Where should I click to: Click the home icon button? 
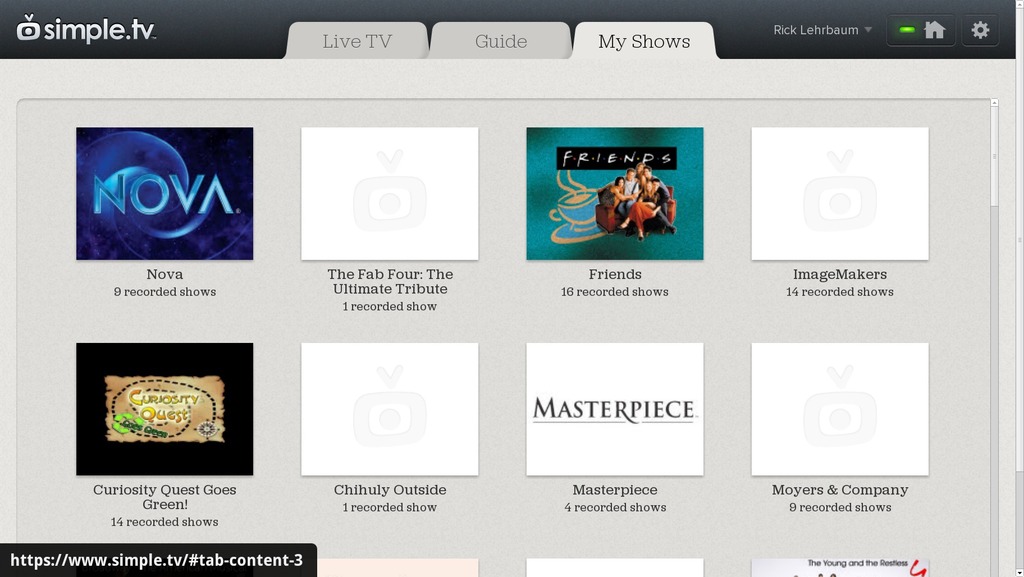(935, 30)
